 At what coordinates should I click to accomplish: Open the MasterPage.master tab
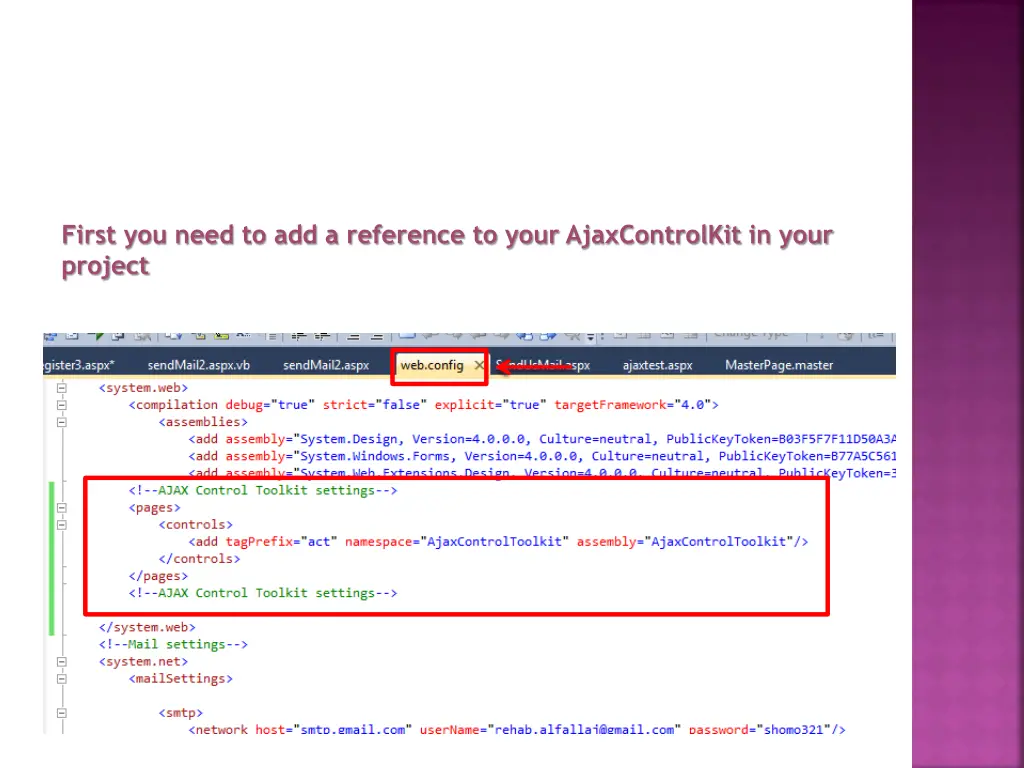click(779, 365)
